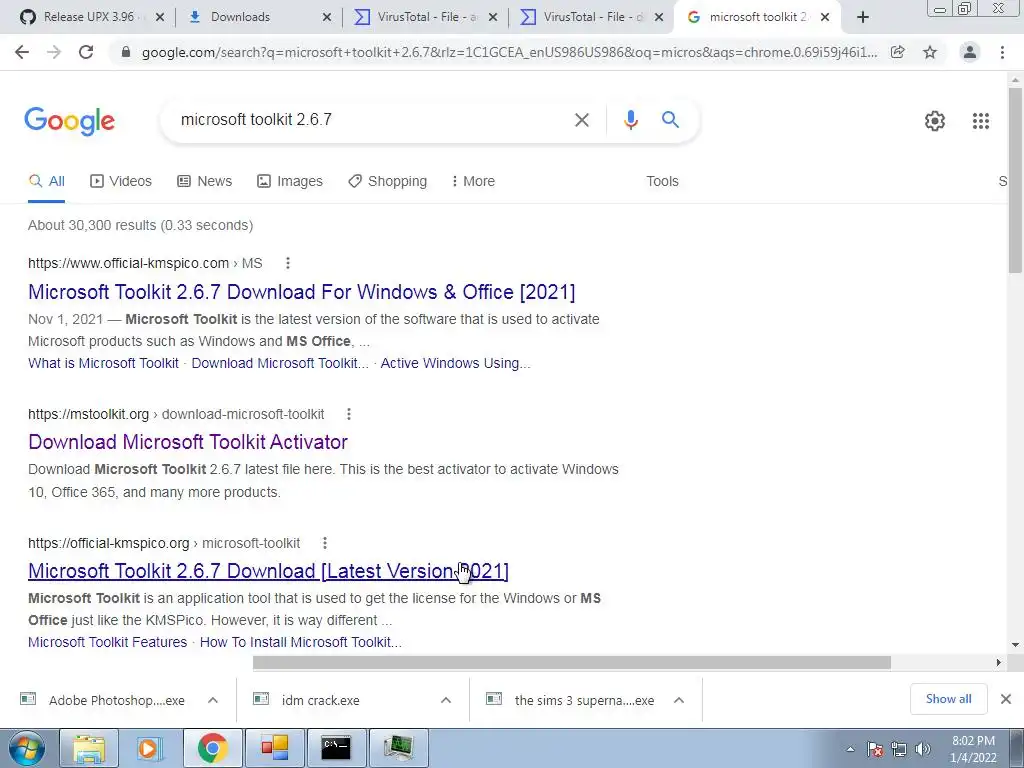Open Google settings gear icon
The image size is (1024, 768).
pos(935,121)
